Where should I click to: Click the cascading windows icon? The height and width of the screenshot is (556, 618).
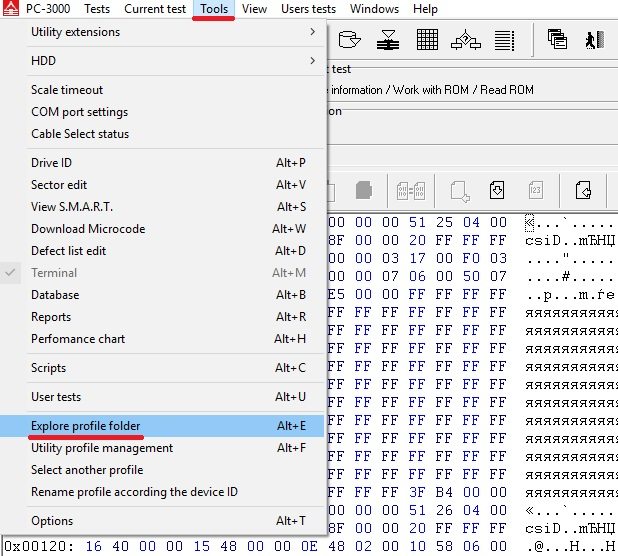pos(558,41)
